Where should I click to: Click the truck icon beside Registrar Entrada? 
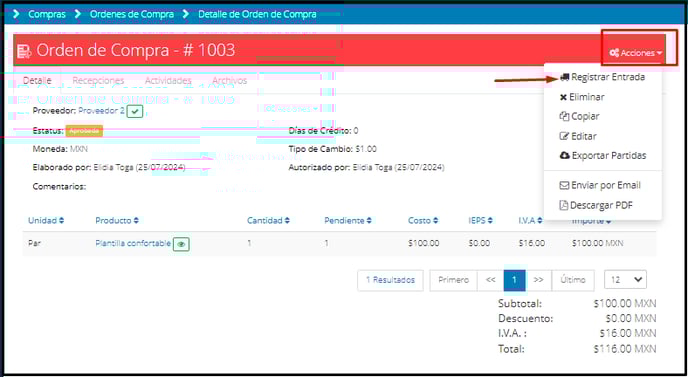tap(565, 77)
